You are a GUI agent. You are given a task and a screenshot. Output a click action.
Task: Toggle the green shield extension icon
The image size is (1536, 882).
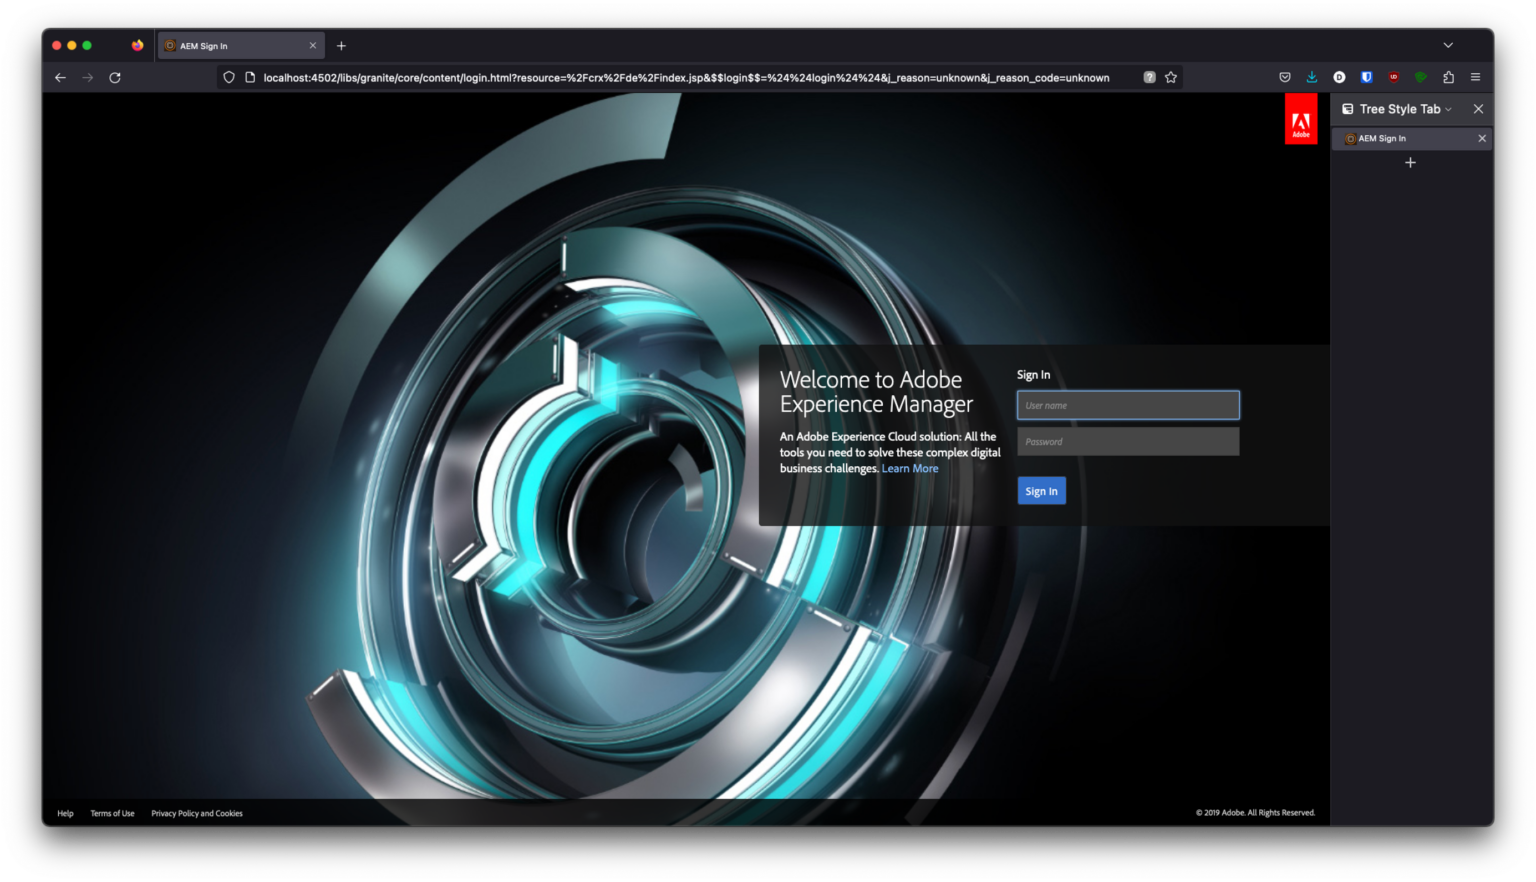coord(1421,77)
